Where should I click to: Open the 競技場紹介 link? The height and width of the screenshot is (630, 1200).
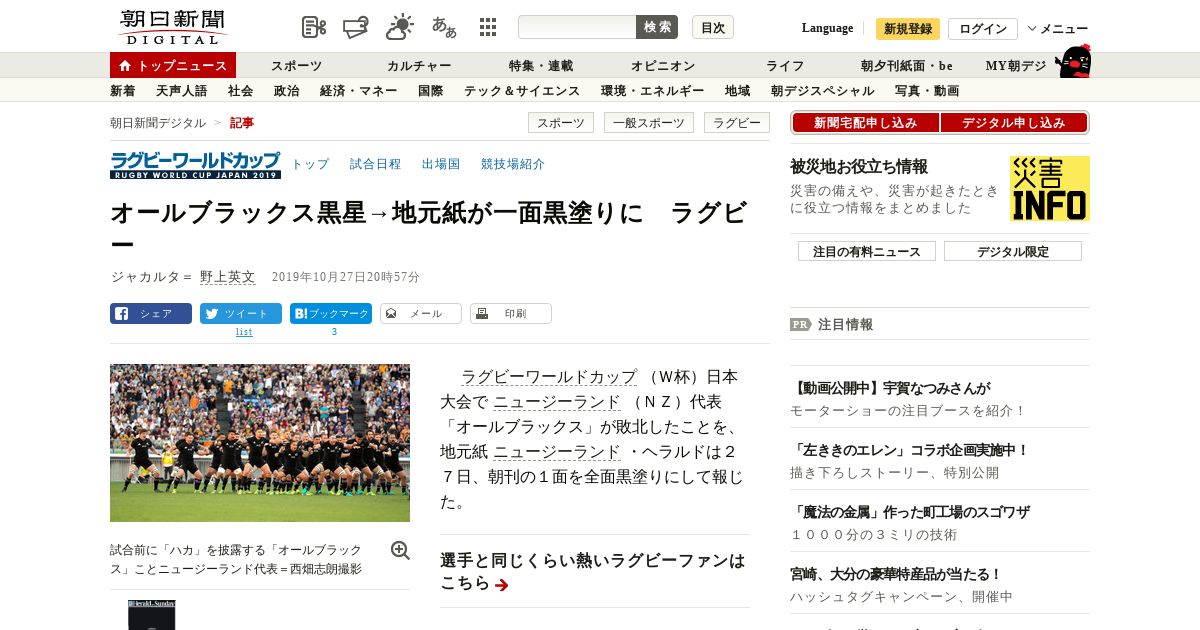[513, 164]
